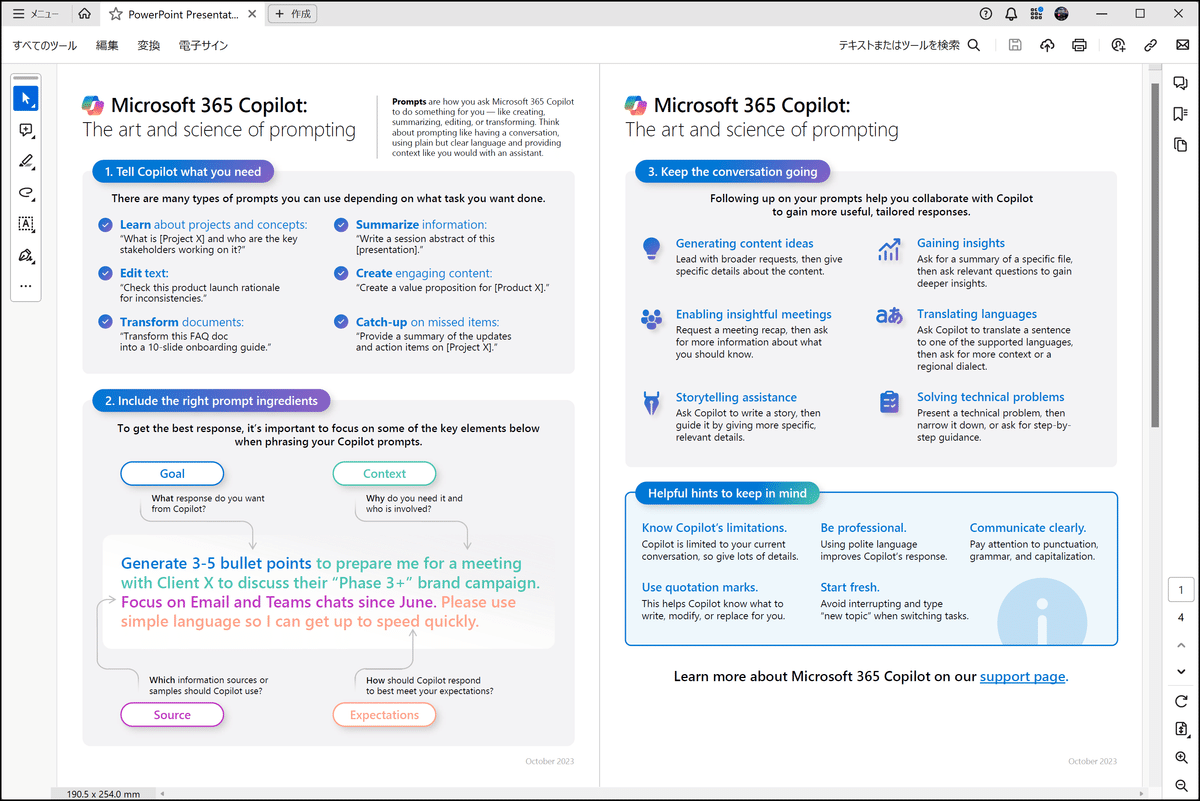
Task: Open the 電子サイン tab
Action: tap(203, 45)
